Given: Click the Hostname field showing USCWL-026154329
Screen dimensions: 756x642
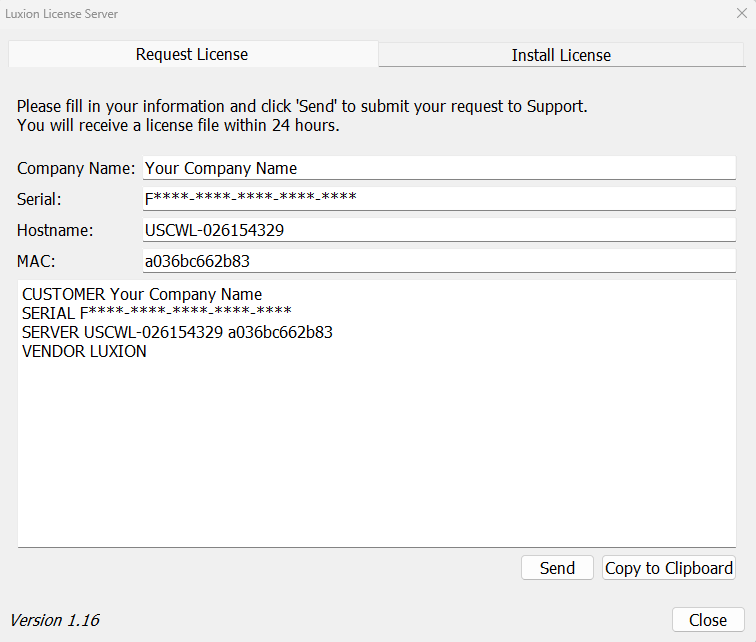Looking at the screenshot, I should tap(439, 230).
